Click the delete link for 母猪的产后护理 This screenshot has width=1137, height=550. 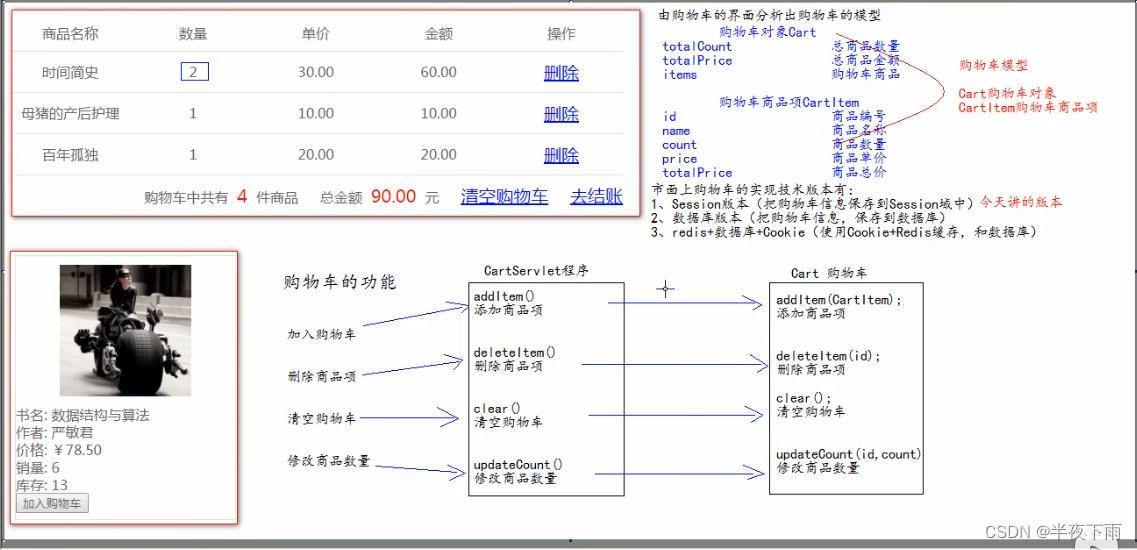click(561, 114)
